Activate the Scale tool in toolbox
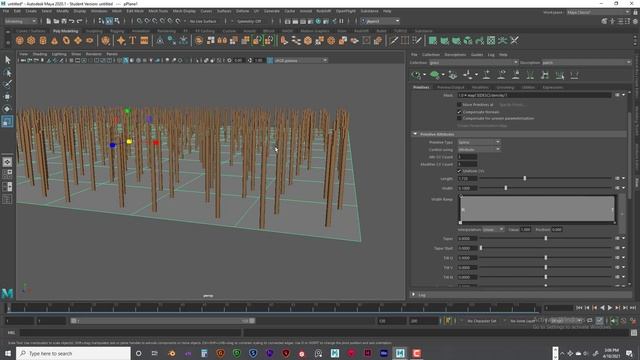The height and width of the screenshot is (360, 640). click(7, 121)
